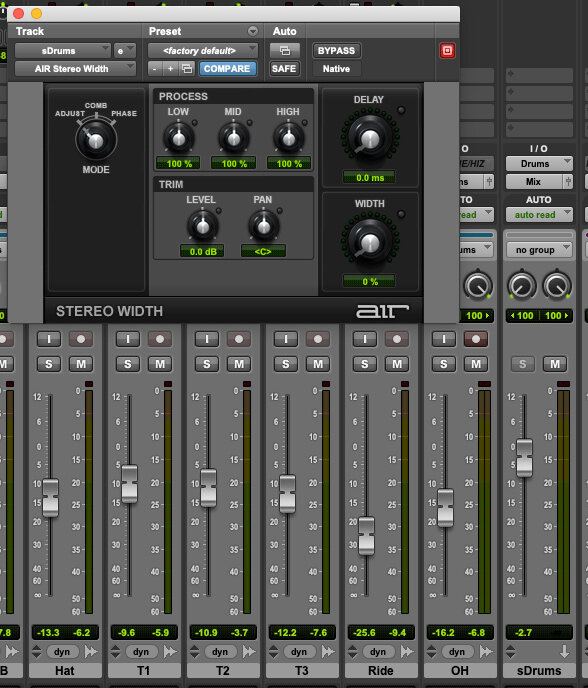Click the Mix output path button
The width and height of the screenshot is (588, 688).
[534, 182]
